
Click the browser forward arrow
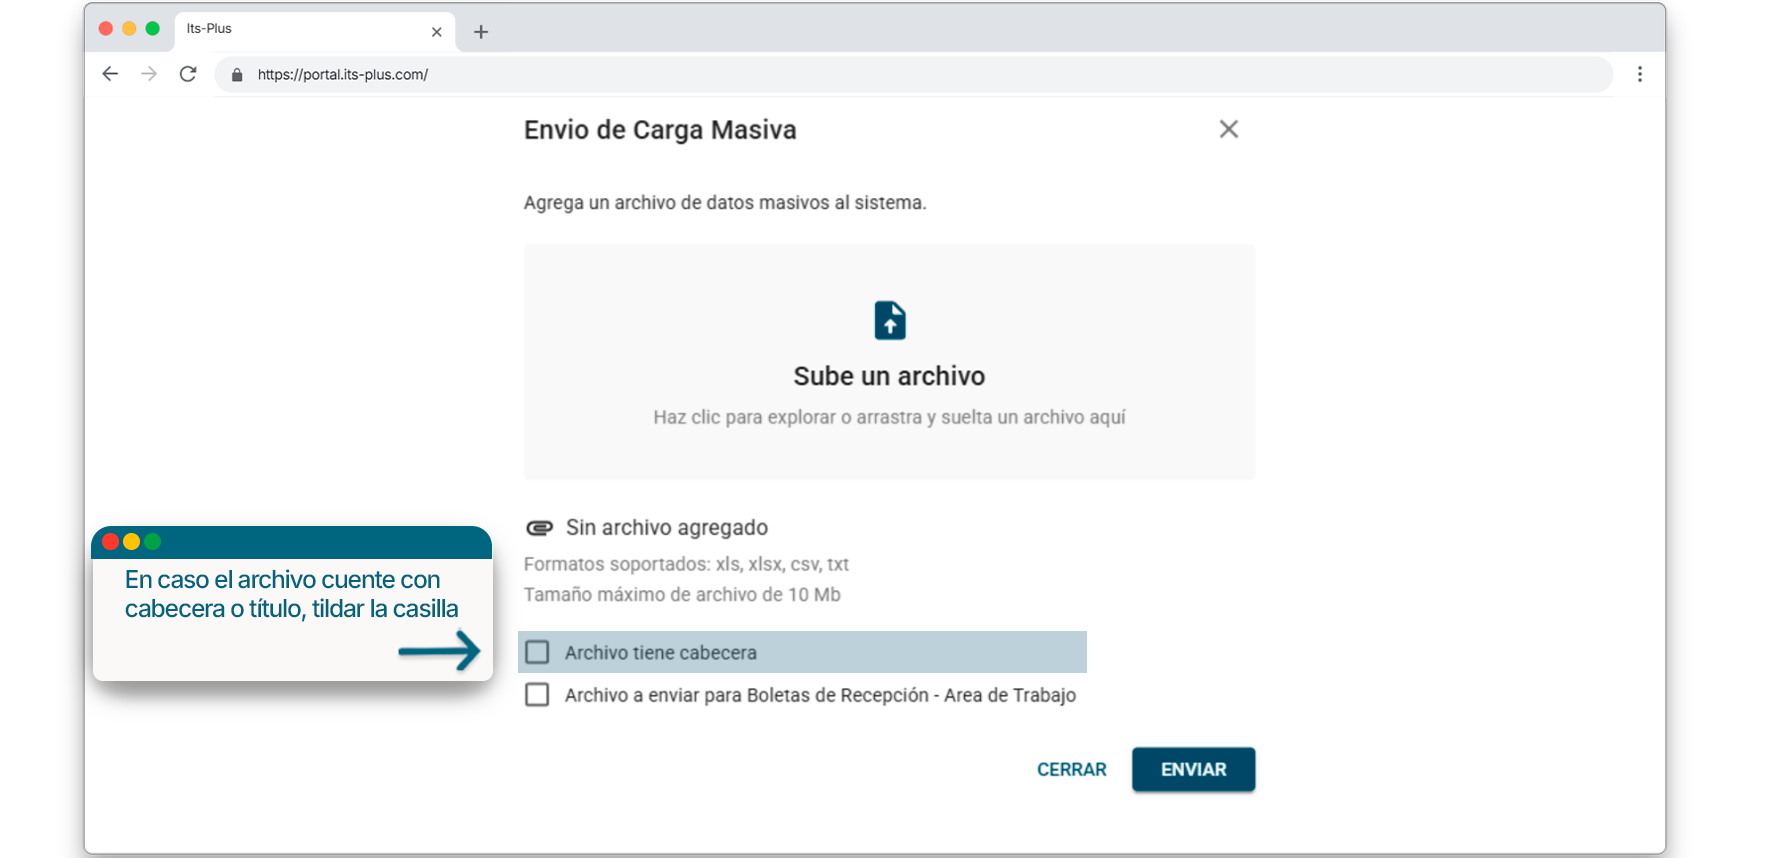(x=149, y=74)
